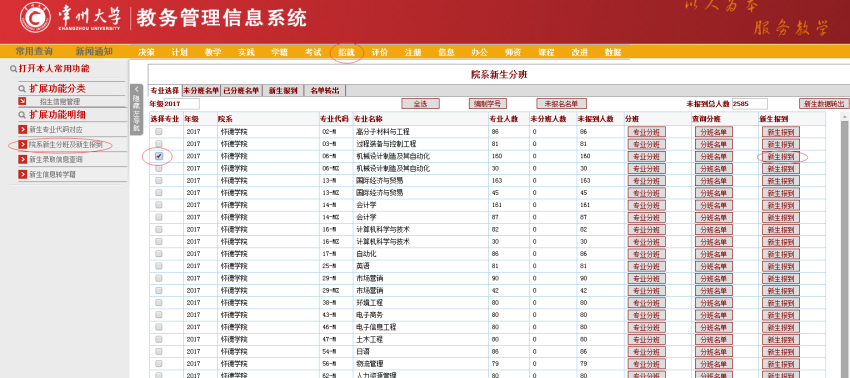850x378 pixels.
Task: Click the red arrow icon beside 新生录取信息查询
Action: (22, 159)
